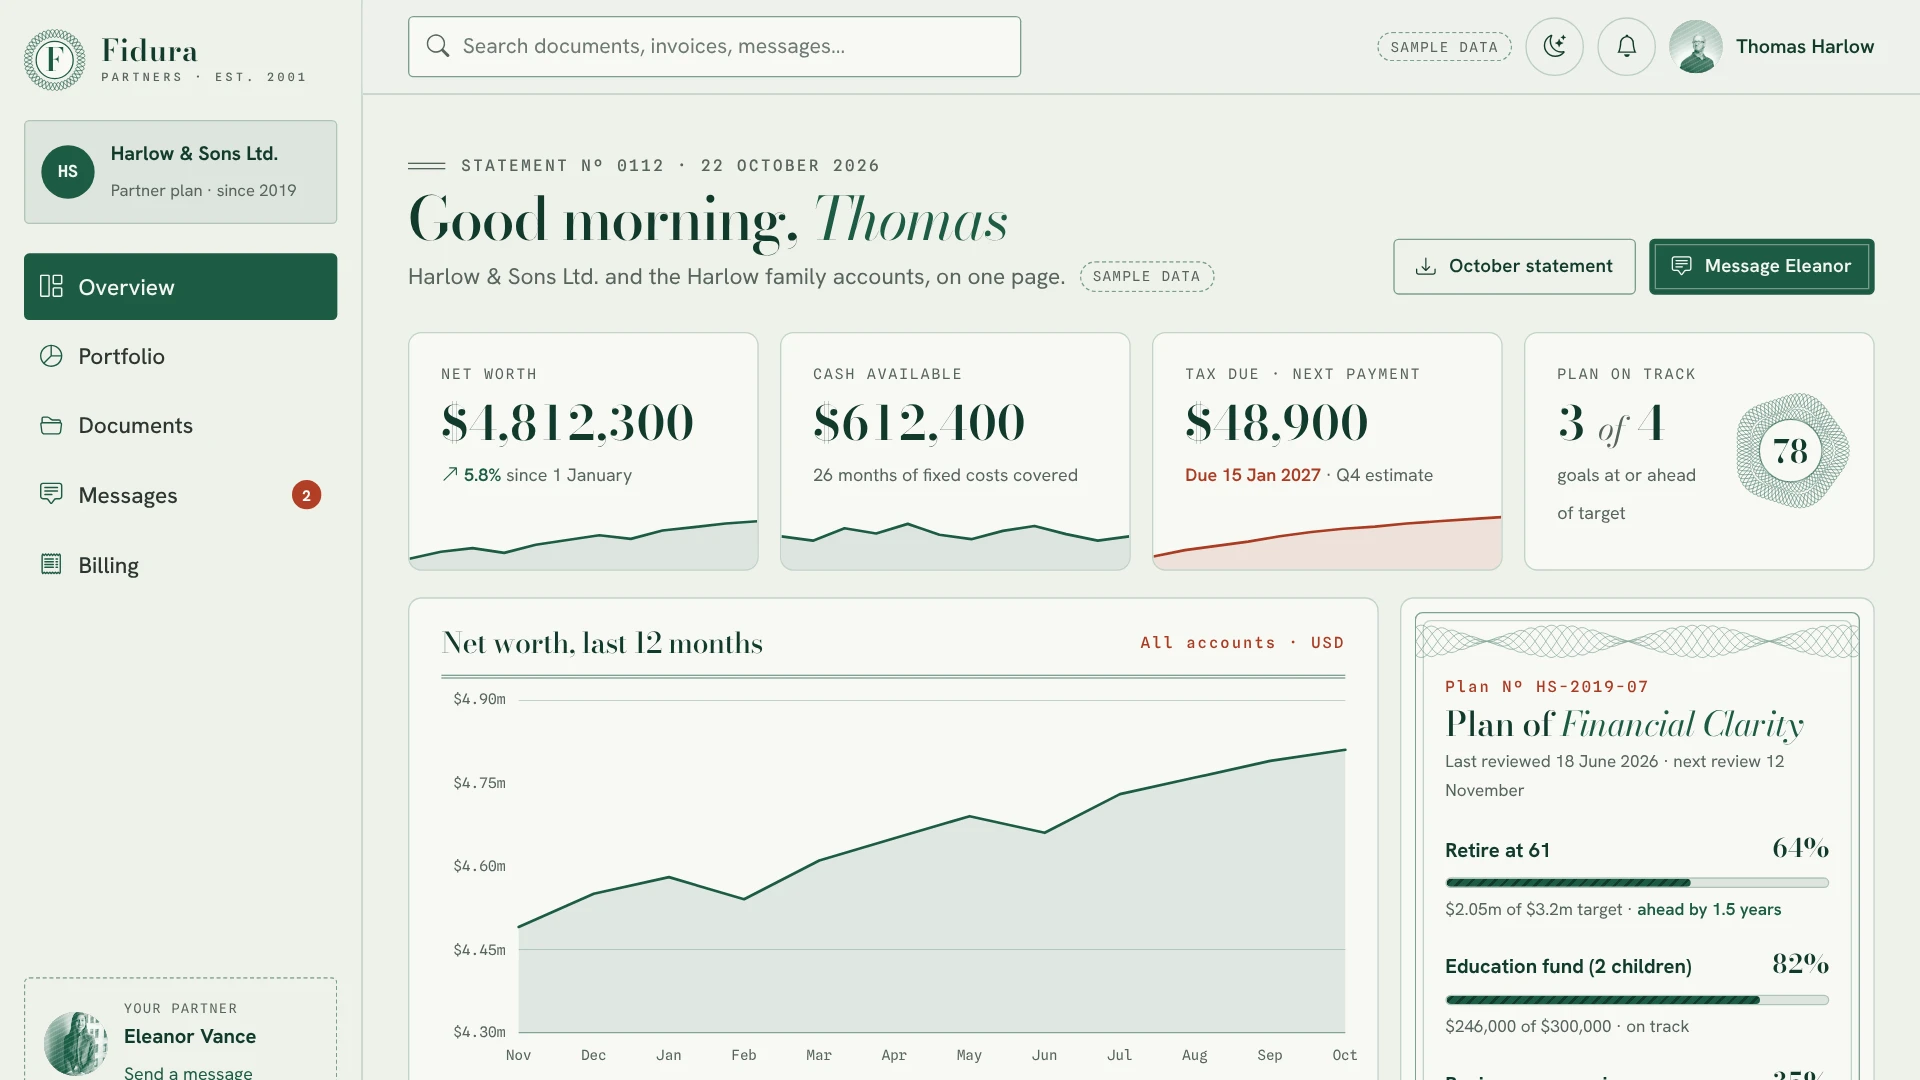Toggle dark mode moon icon
The height and width of the screenshot is (1080, 1920).
tap(1554, 46)
